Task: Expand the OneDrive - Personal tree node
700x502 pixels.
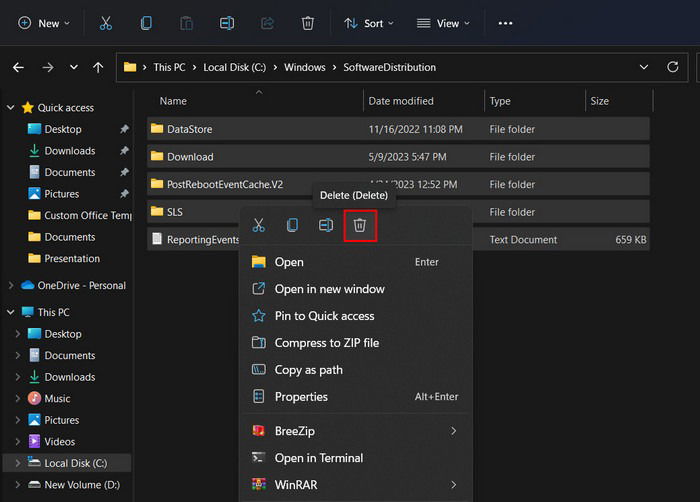Action: (x=11, y=285)
